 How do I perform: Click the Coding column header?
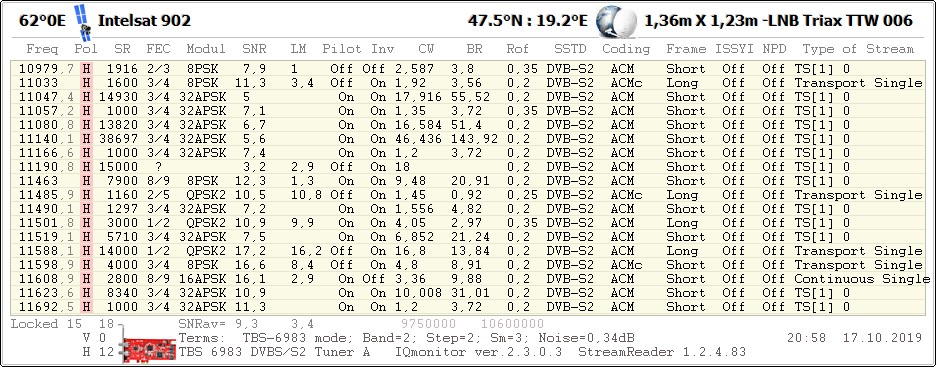[626, 50]
